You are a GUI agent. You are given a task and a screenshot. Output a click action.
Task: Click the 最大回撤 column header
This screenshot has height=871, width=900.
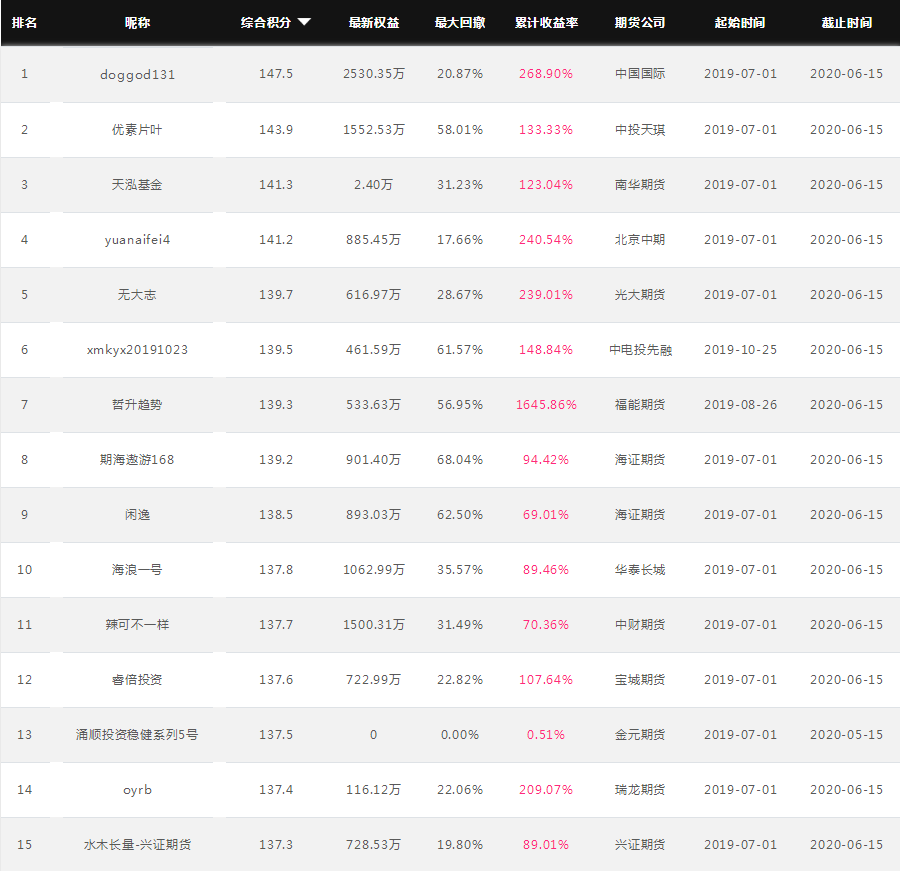[x=460, y=22]
